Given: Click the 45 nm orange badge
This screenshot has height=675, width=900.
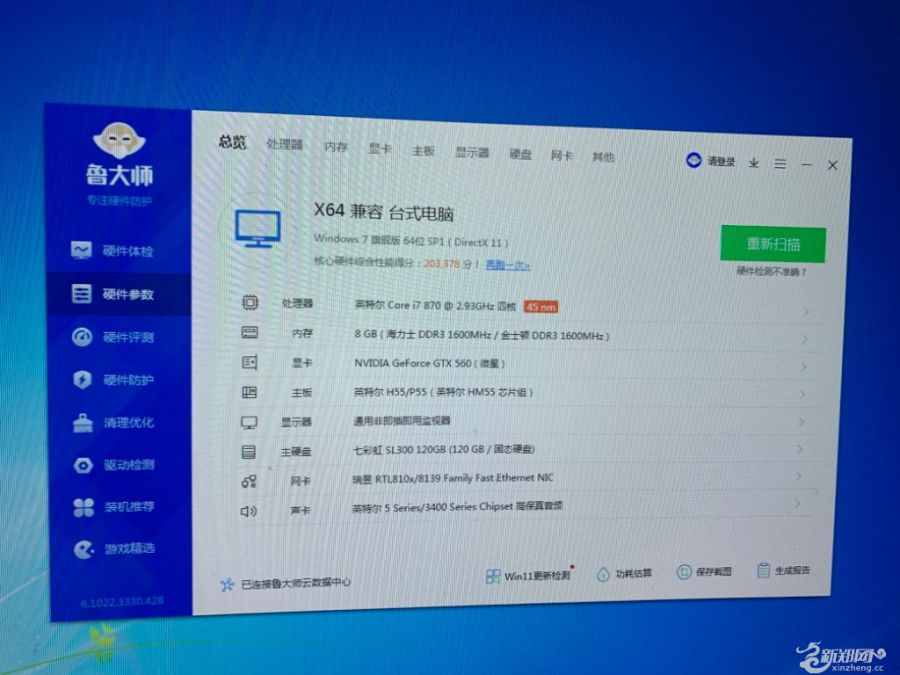Looking at the screenshot, I should pyautogui.click(x=541, y=307).
